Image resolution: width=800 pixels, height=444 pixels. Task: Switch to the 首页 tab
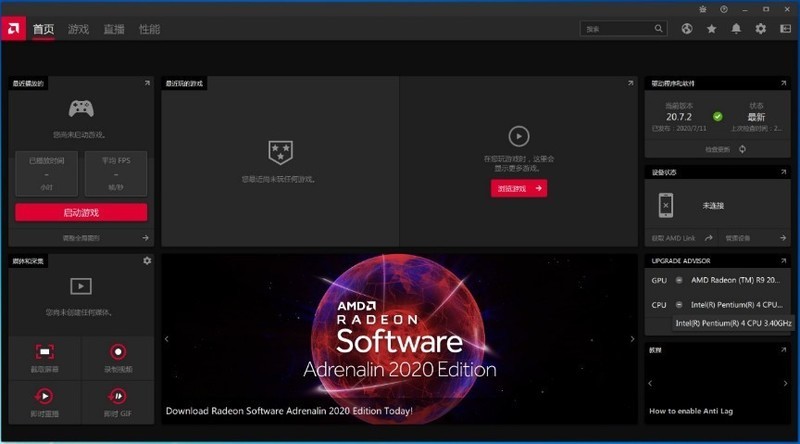click(43, 29)
